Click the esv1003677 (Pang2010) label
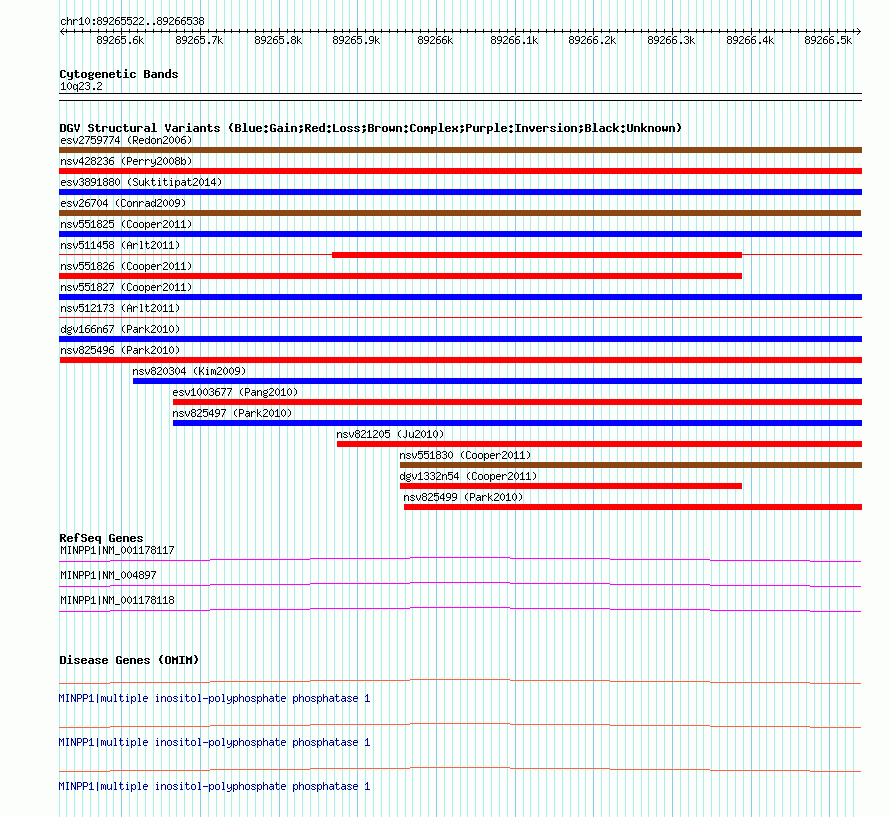The image size is (890, 817). click(x=235, y=392)
